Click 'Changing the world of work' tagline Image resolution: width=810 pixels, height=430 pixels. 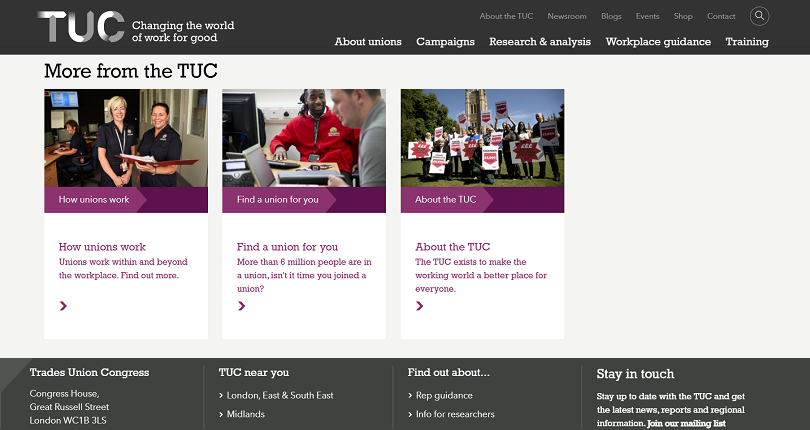pyautogui.click(x=183, y=31)
